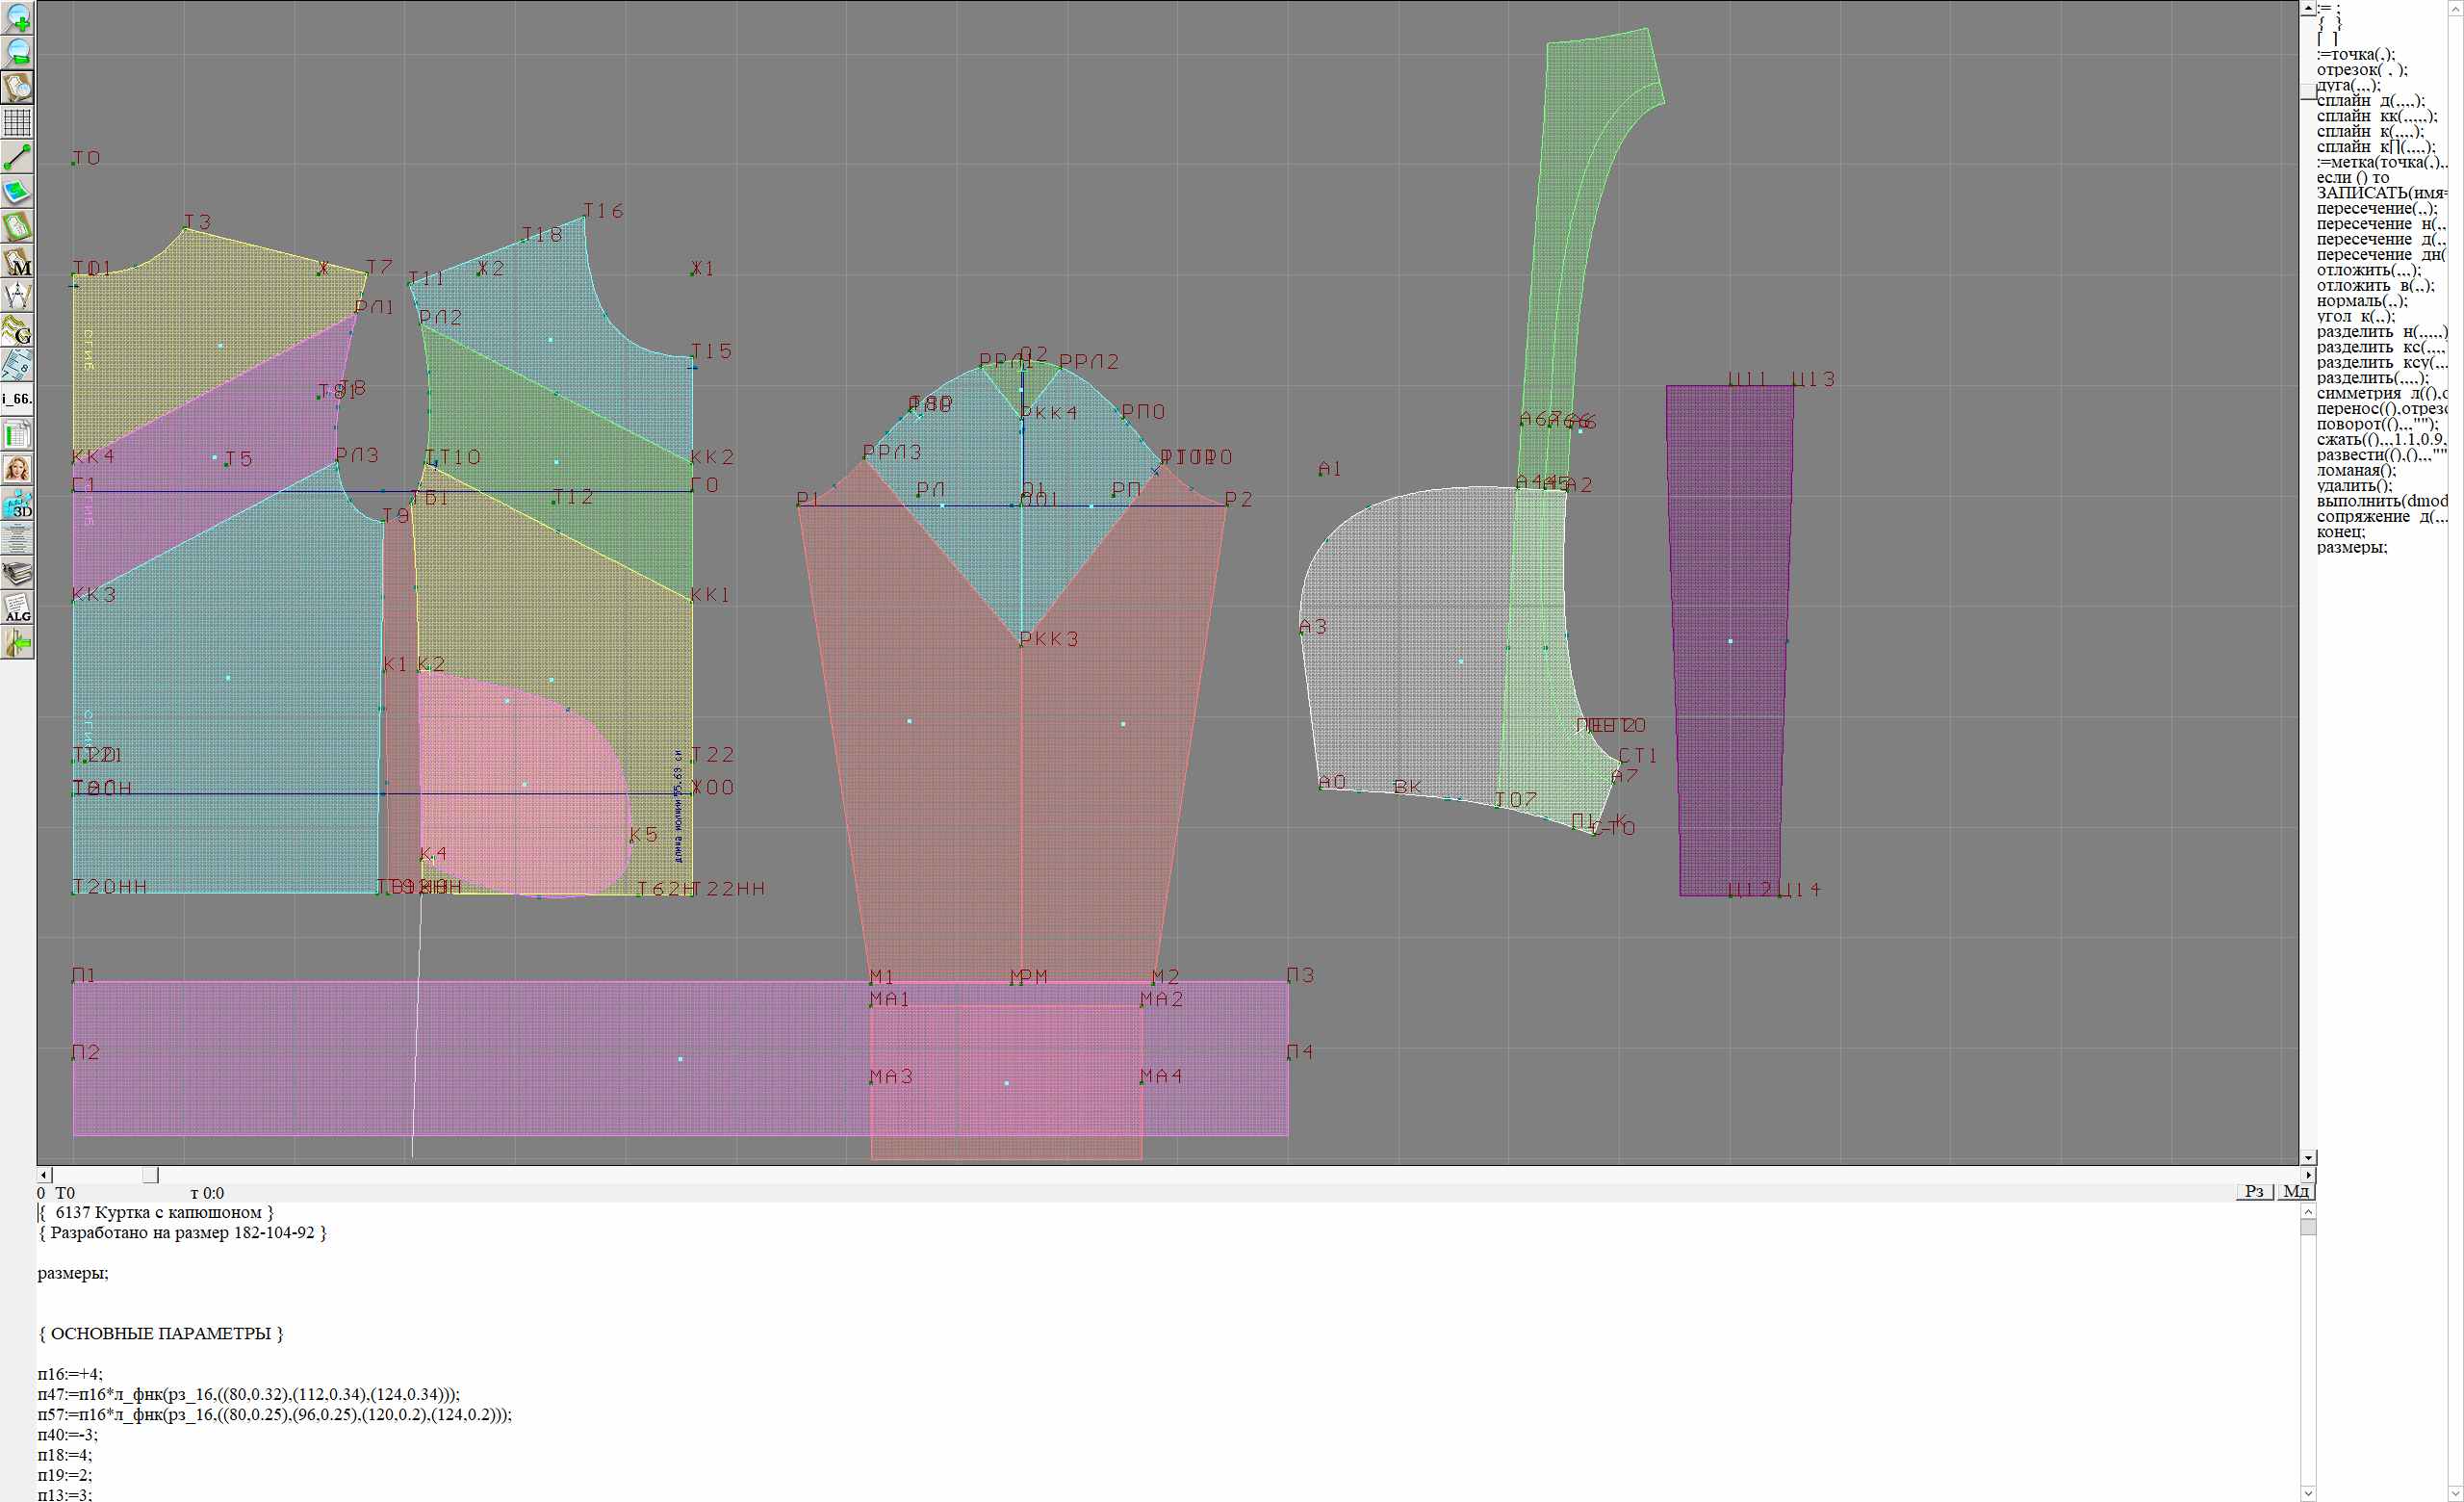Switch to the Рз tab

click(2254, 1191)
